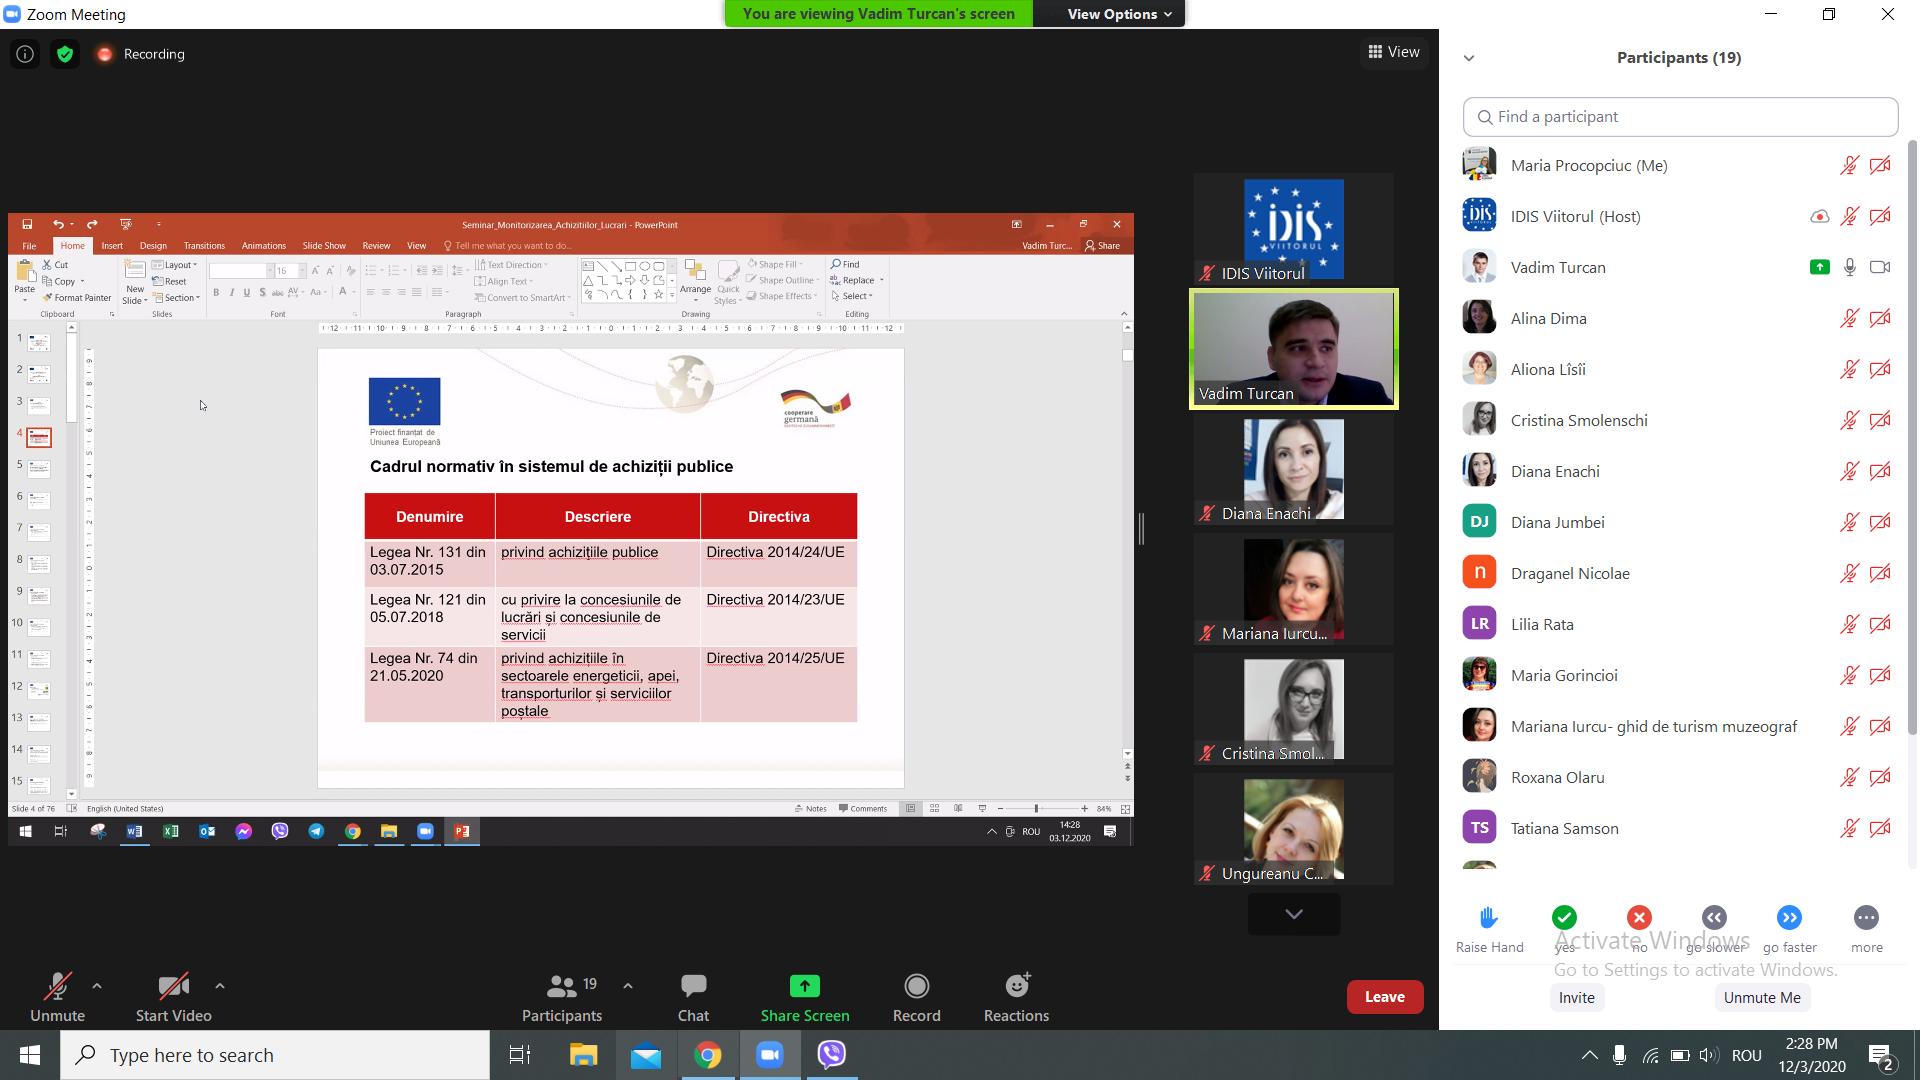The width and height of the screenshot is (1920, 1080).
Task: Click Windows Start button
Action: [29, 1055]
